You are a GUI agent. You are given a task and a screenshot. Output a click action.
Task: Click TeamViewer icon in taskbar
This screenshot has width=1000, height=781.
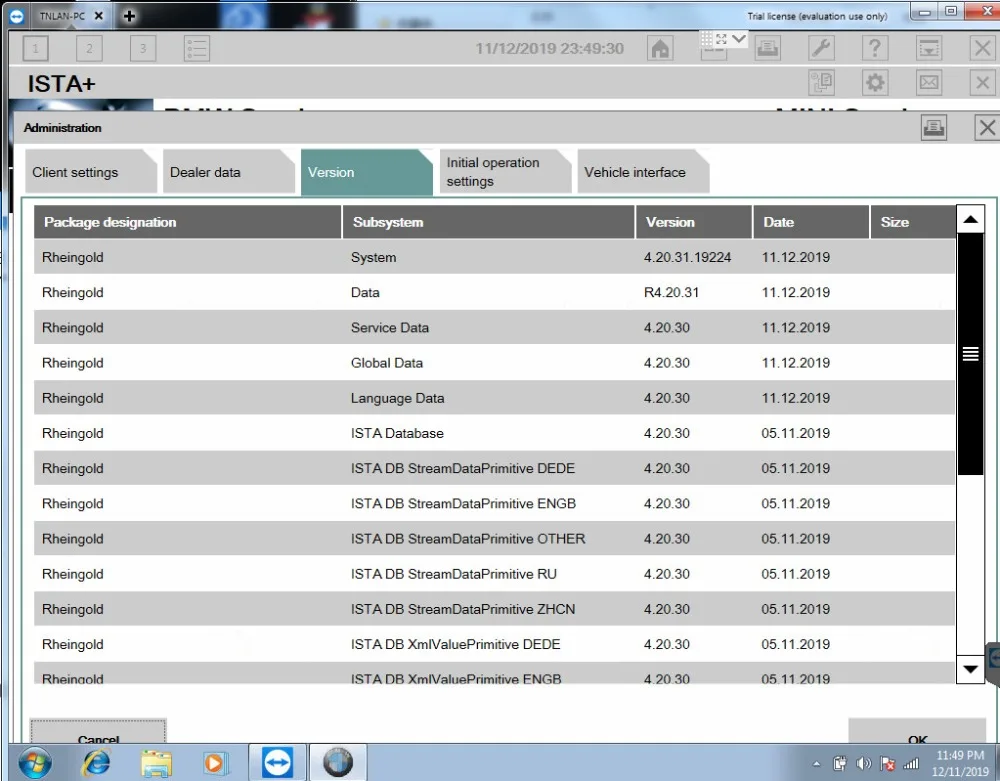[x=277, y=763]
